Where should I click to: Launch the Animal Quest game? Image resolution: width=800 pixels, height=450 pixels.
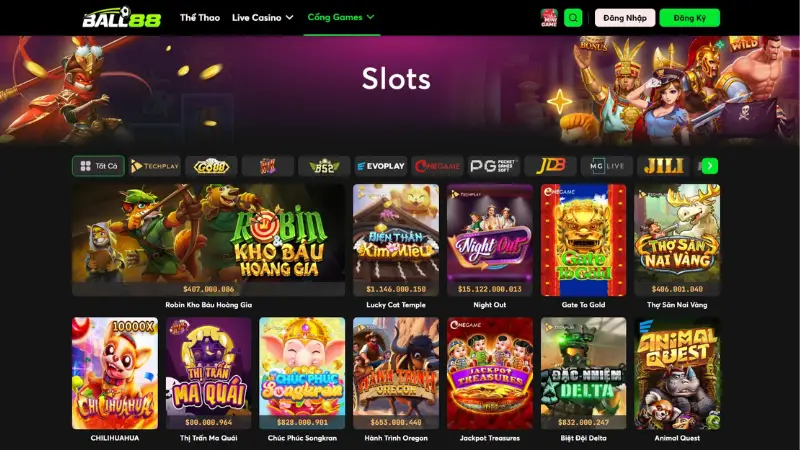click(677, 373)
